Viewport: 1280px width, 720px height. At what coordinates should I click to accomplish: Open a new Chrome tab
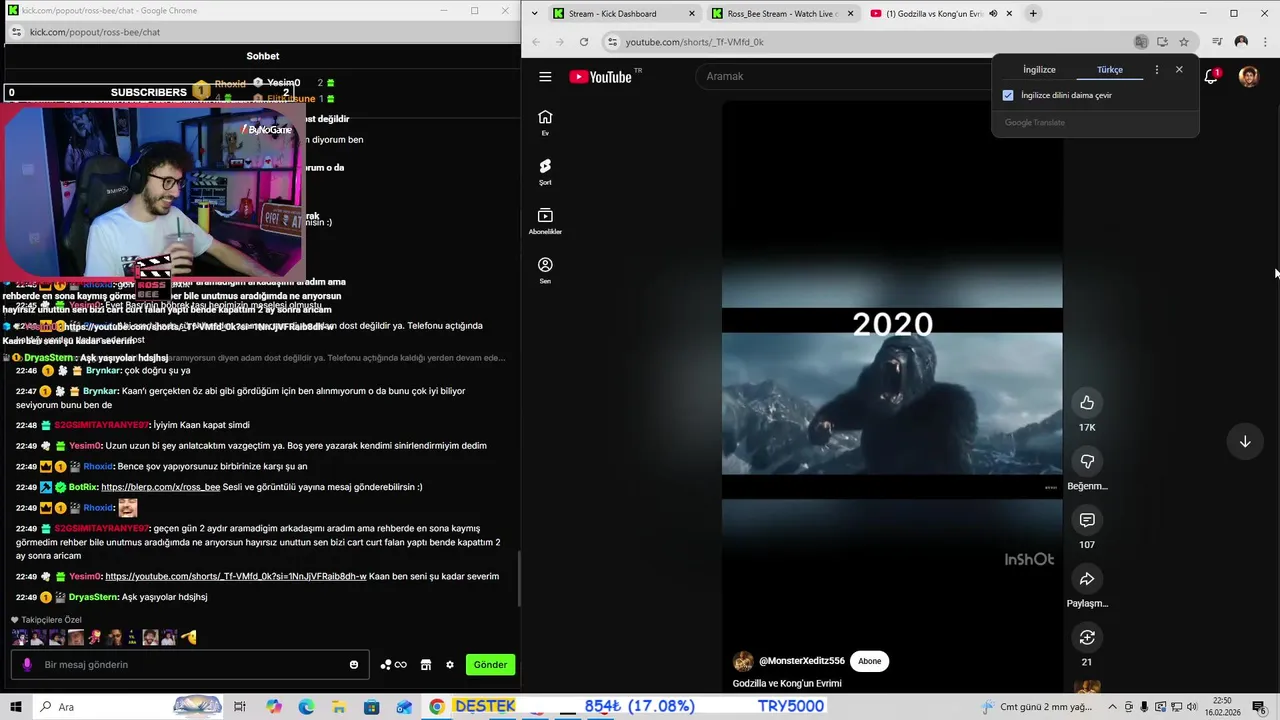tap(1033, 14)
